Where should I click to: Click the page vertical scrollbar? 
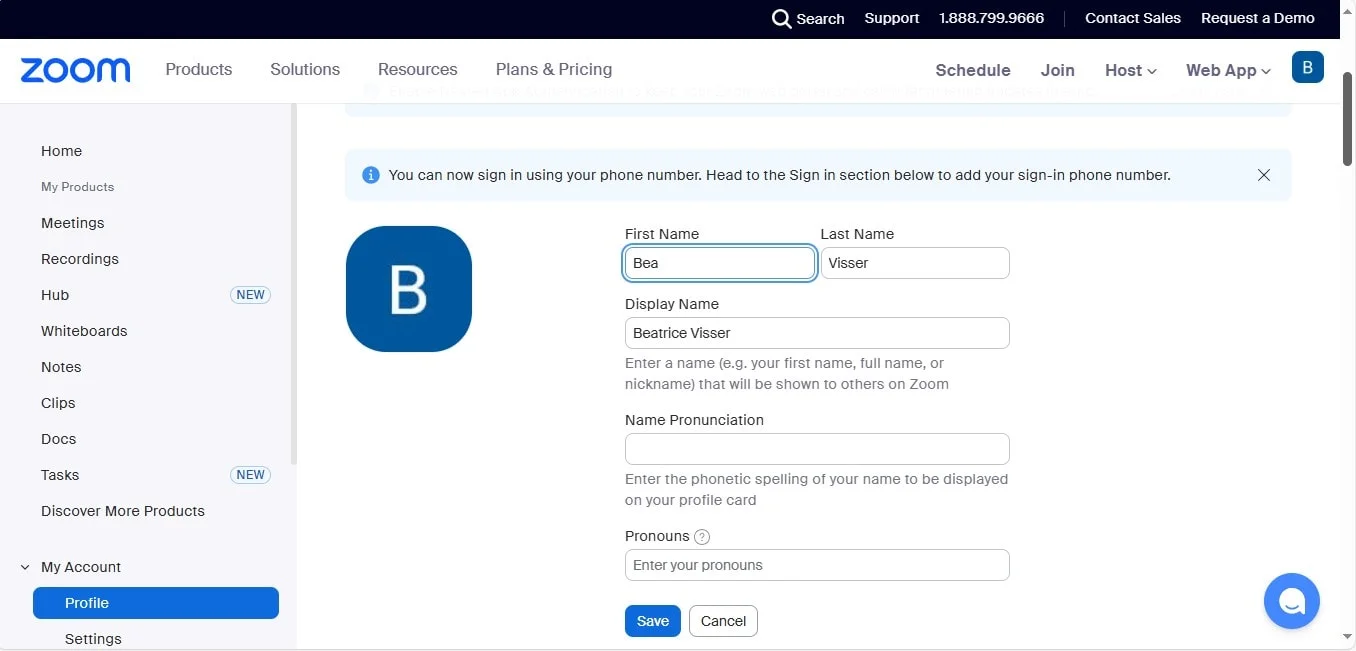1347,120
